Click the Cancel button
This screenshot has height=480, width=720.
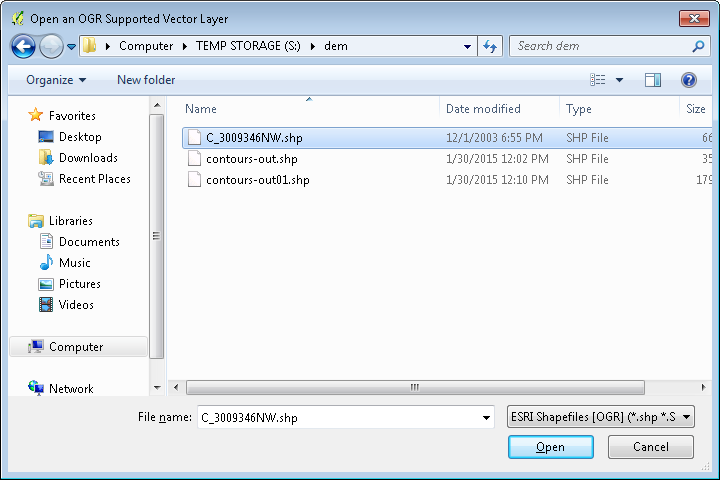point(651,447)
